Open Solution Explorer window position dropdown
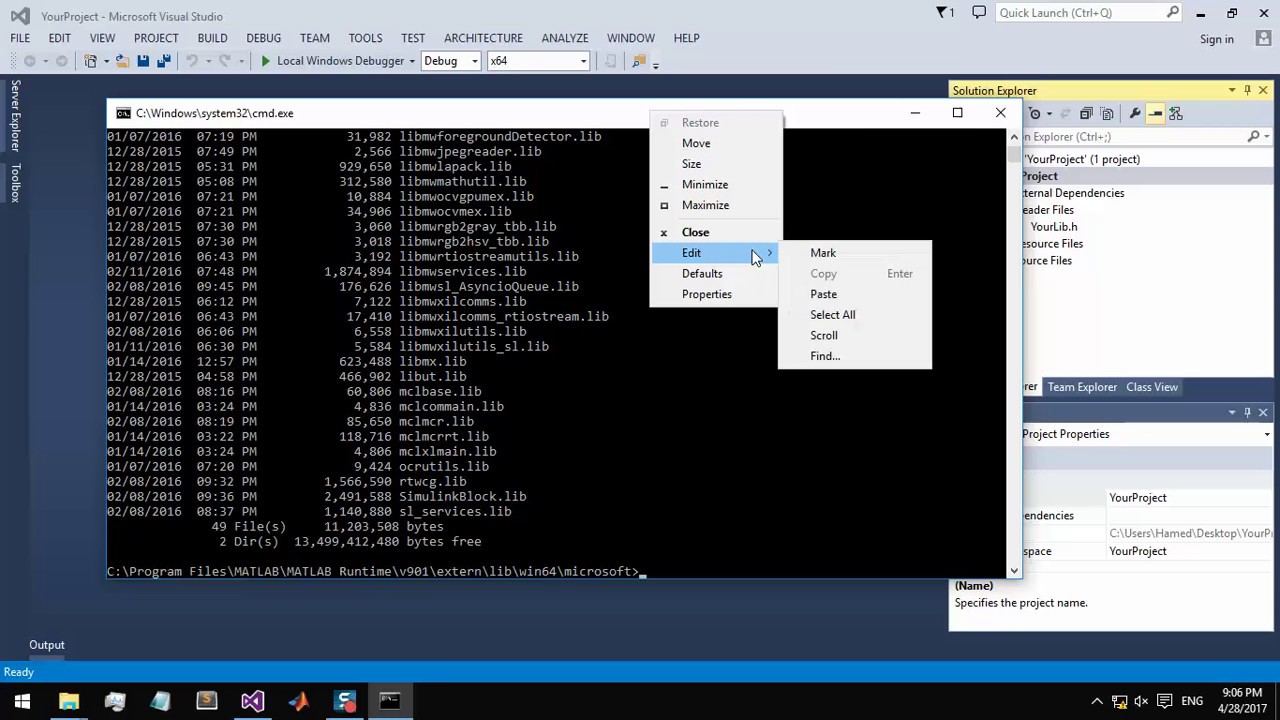 click(1232, 91)
